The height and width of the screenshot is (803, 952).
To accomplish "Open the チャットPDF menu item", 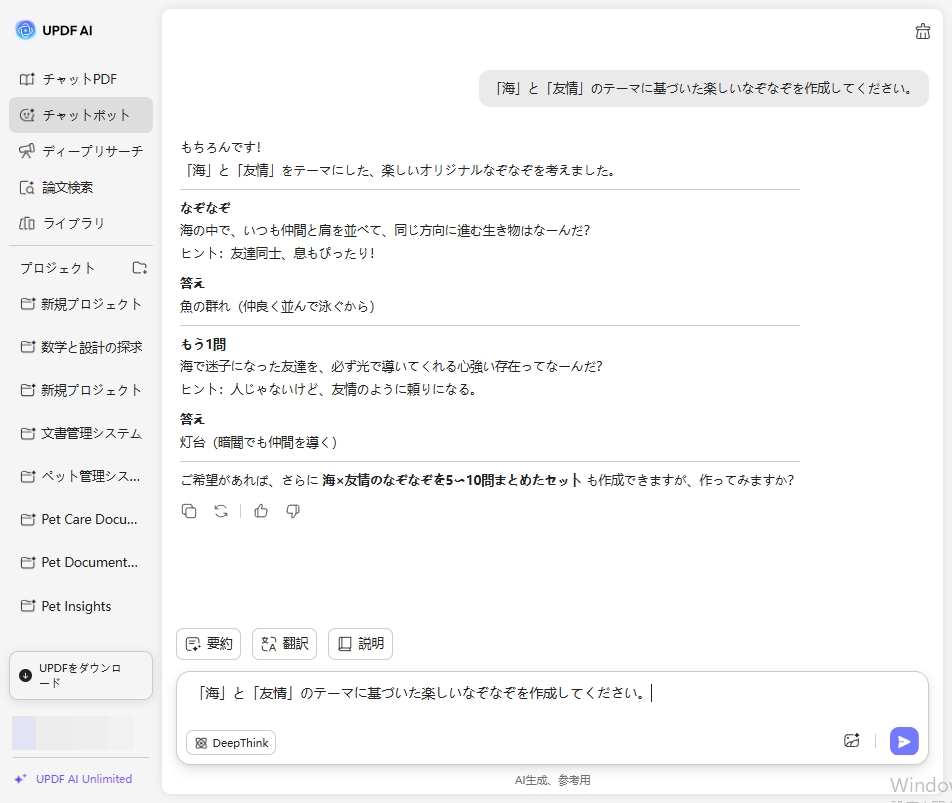I will tap(81, 79).
